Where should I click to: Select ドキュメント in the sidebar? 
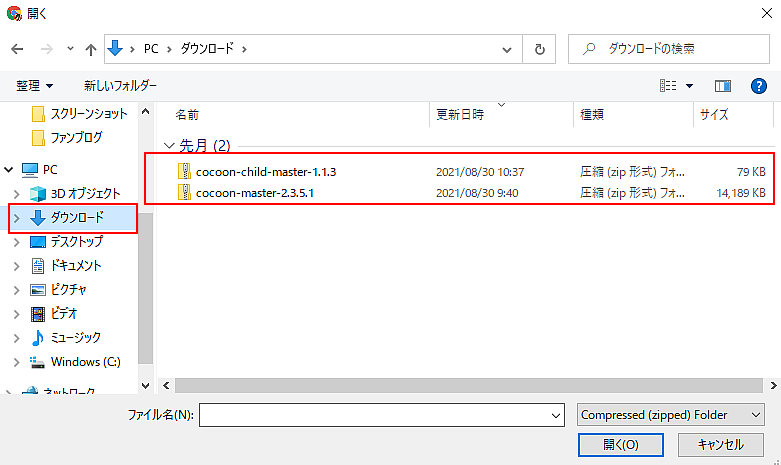click(x=66, y=265)
